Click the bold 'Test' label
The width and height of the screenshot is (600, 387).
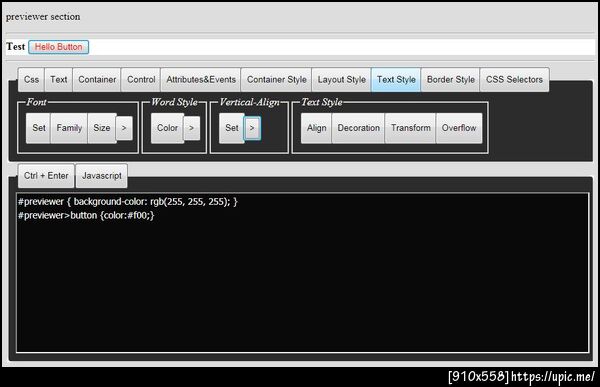click(x=15, y=47)
